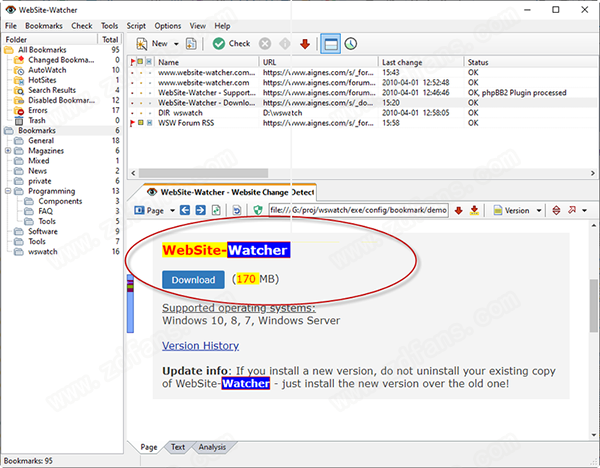Click the red flag column header
This screenshot has width=600, height=468.
pos(133,62)
